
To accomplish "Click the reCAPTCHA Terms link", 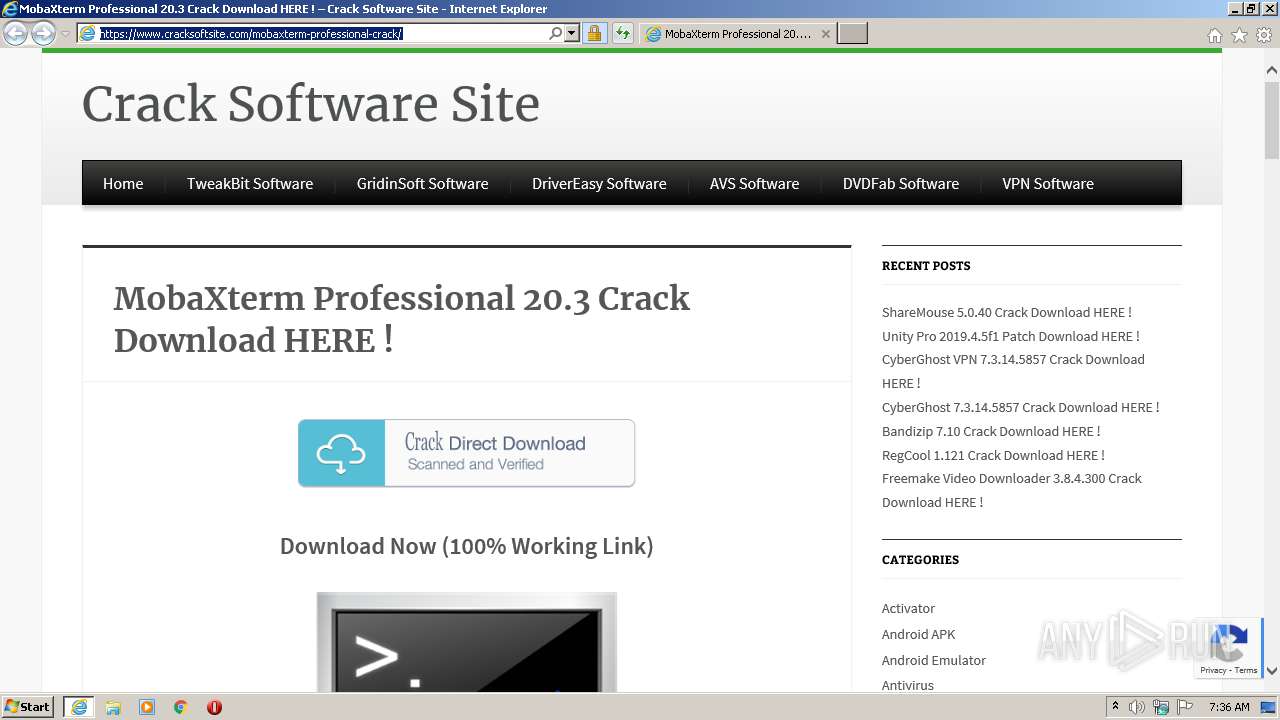I will click(1246, 670).
